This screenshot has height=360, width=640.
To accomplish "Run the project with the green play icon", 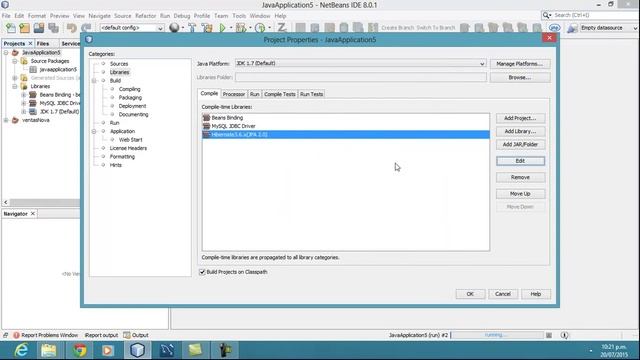I will pyautogui.click(x=222, y=27).
